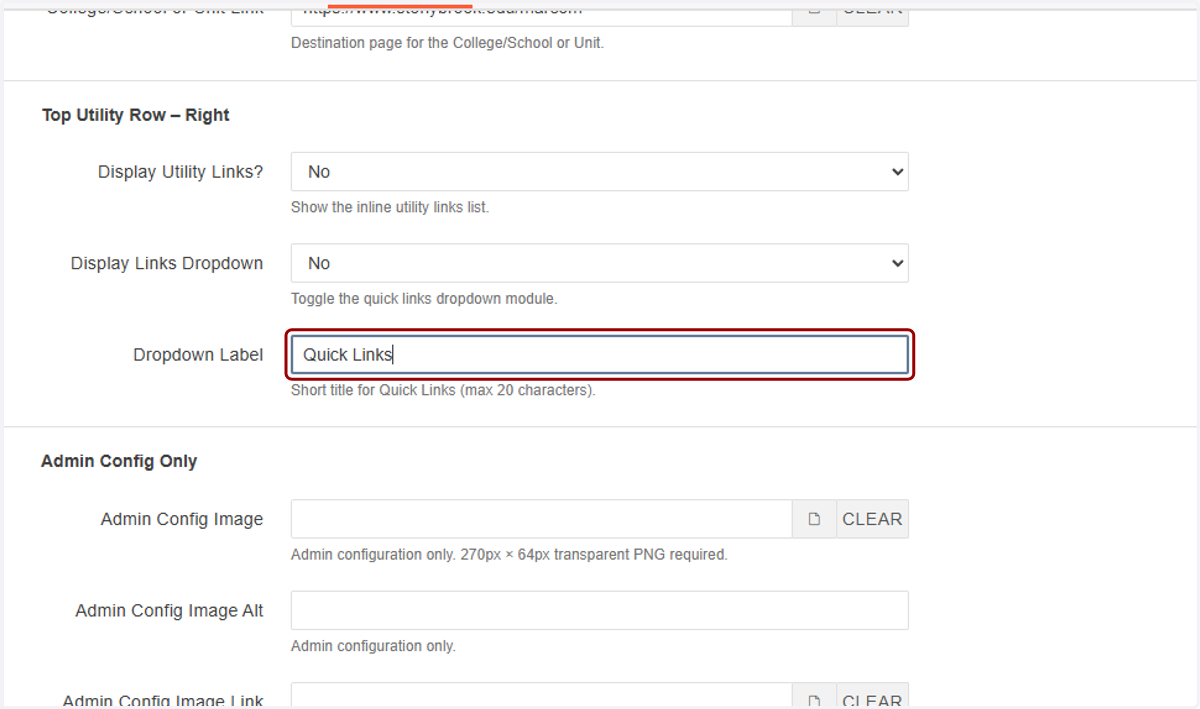Click the 'Admin Config Image Alt' label
1200x709 pixels.
point(170,610)
